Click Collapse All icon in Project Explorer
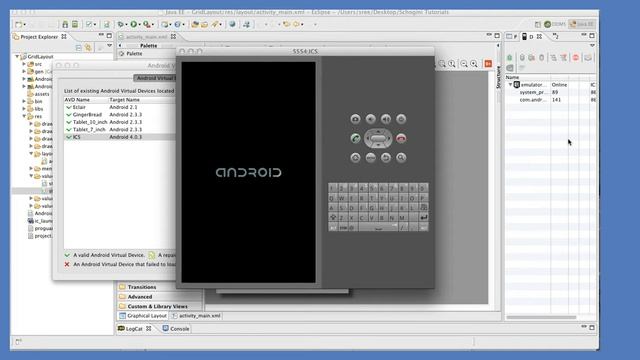The width and height of the screenshot is (640, 360). click(79, 48)
